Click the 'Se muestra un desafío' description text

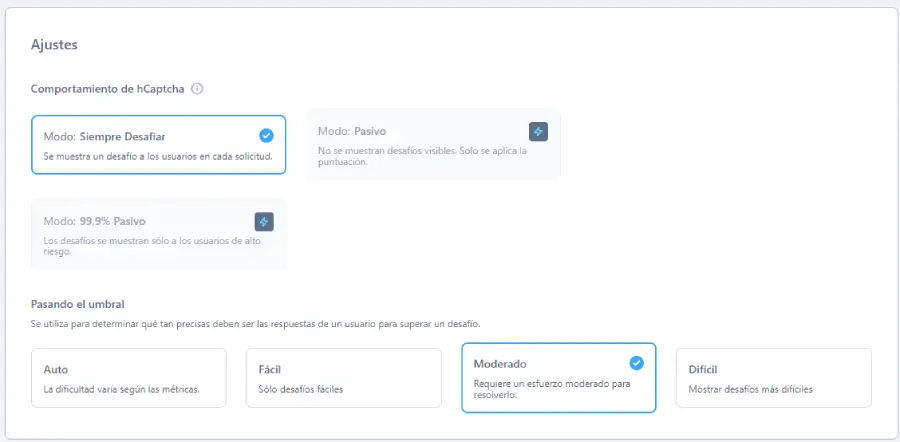(157, 156)
